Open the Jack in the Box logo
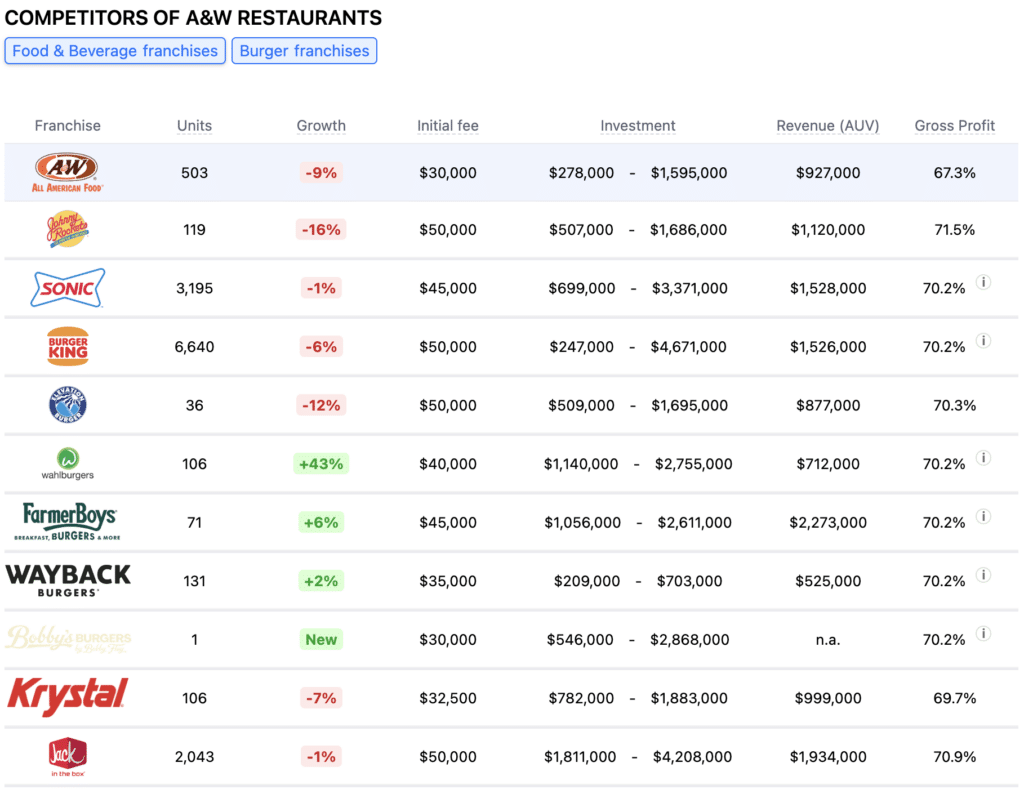Screen dimensions: 1024x803 pyautogui.click(x=67, y=757)
